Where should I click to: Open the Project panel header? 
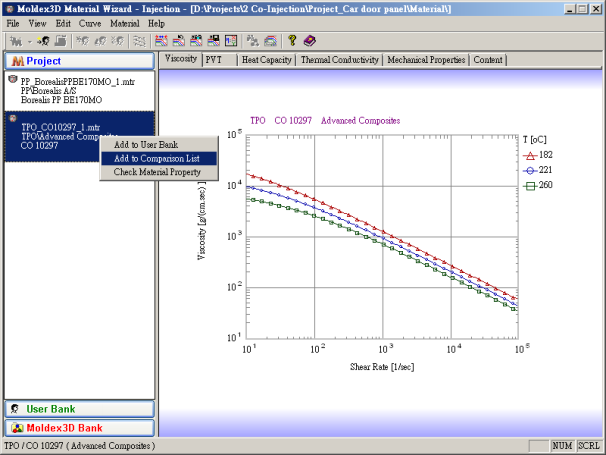(80, 61)
